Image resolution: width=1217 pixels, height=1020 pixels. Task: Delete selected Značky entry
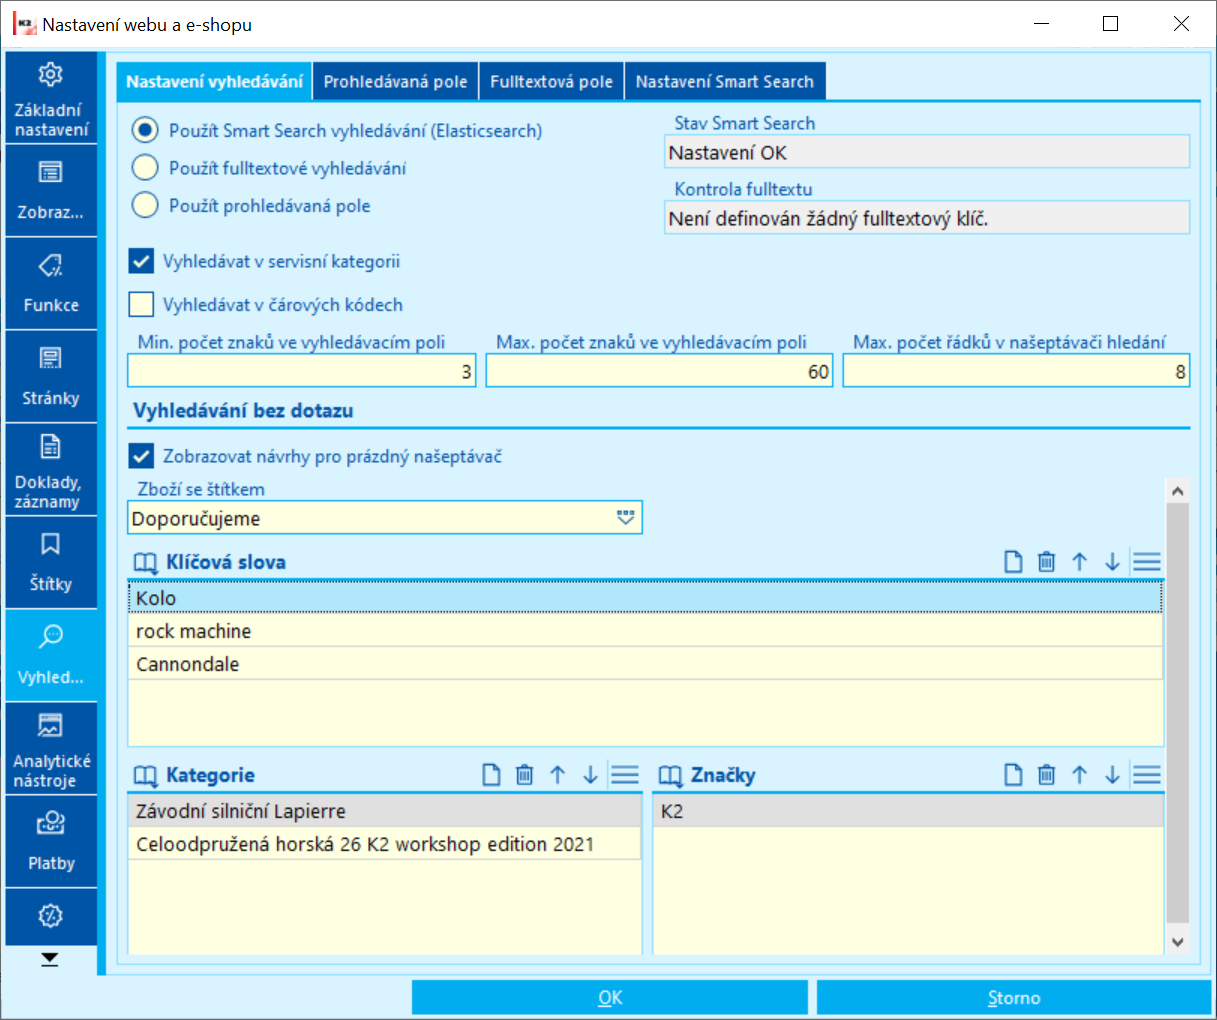(x=1046, y=775)
